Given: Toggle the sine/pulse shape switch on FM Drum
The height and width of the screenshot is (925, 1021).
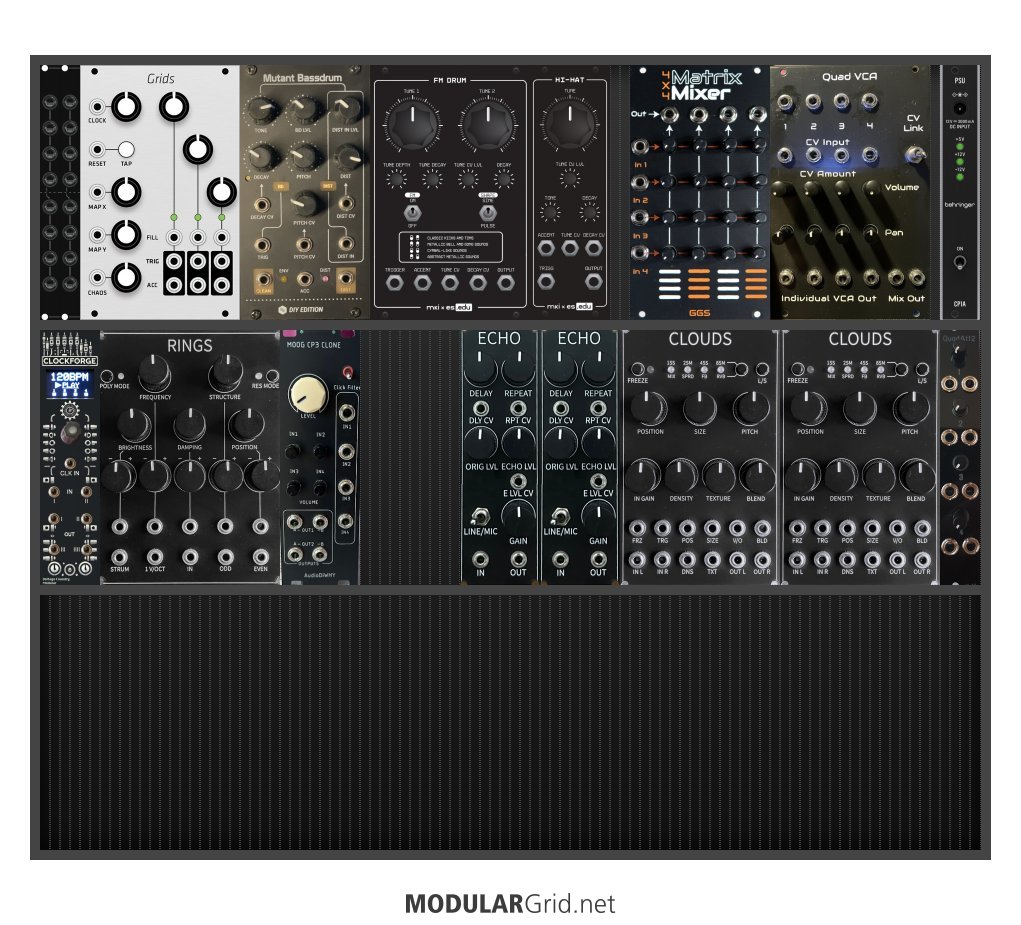Looking at the screenshot, I should pos(488,212).
